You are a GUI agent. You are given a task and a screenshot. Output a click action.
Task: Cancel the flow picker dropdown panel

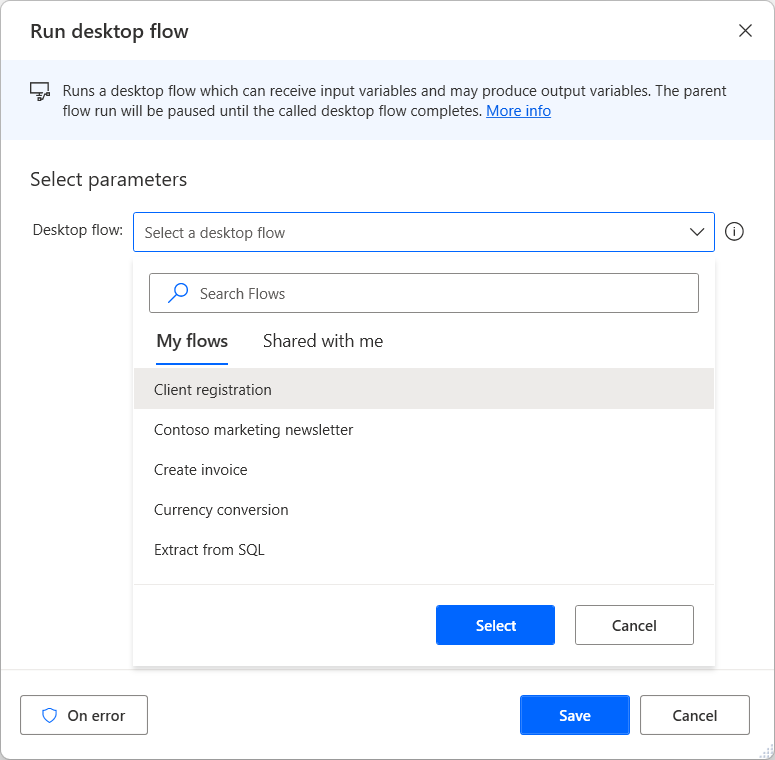[x=634, y=625]
